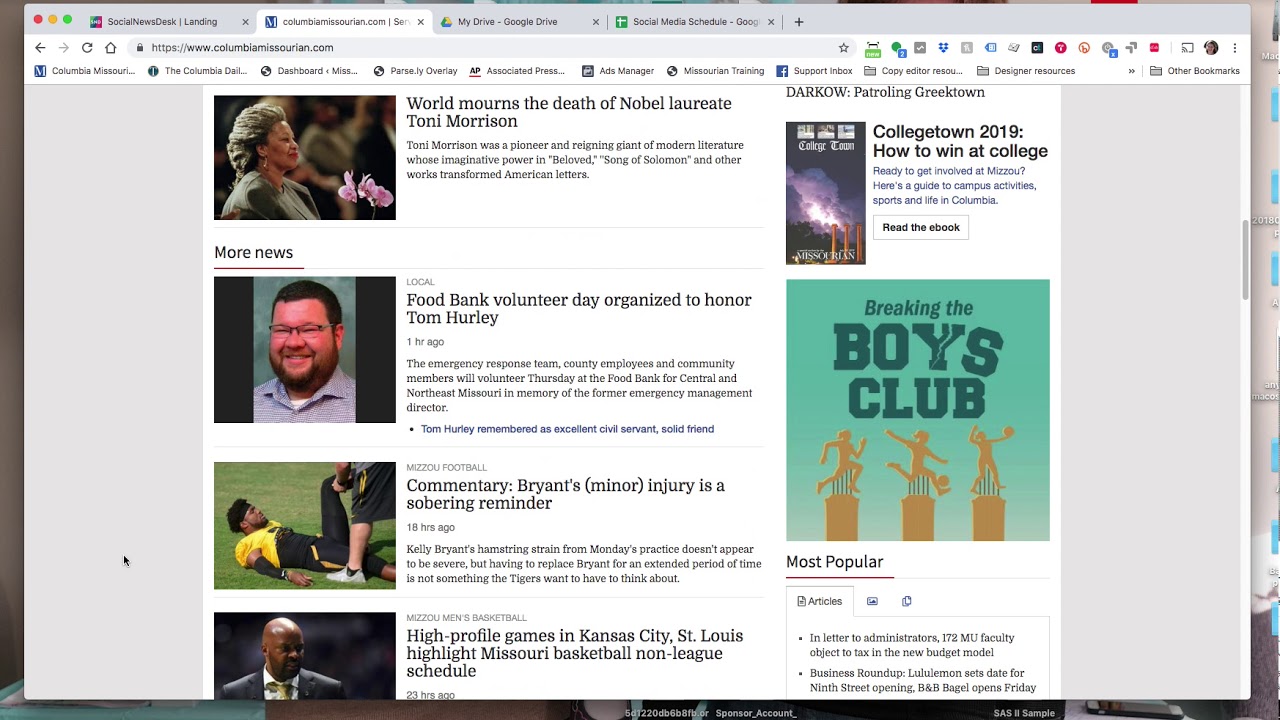
Task: Click the Toni Morrison photo thumbnail
Action: pos(305,157)
